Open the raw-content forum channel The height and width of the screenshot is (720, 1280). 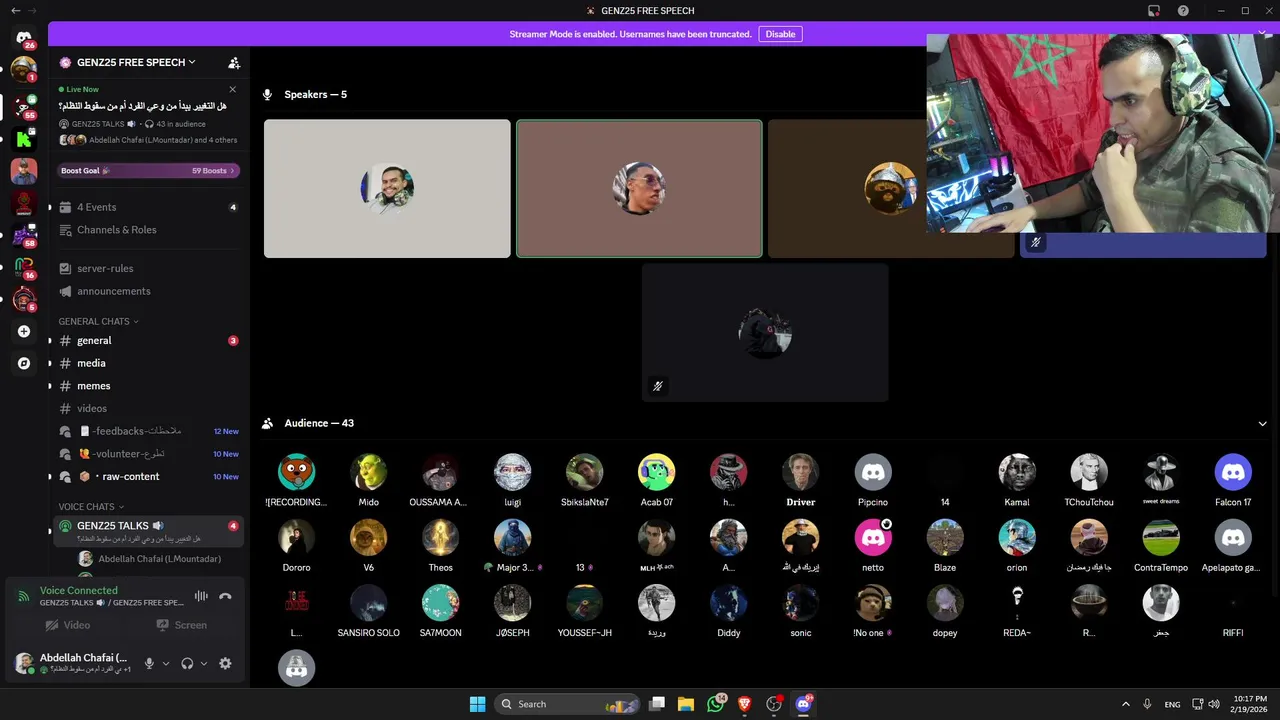[x=149, y=476]
